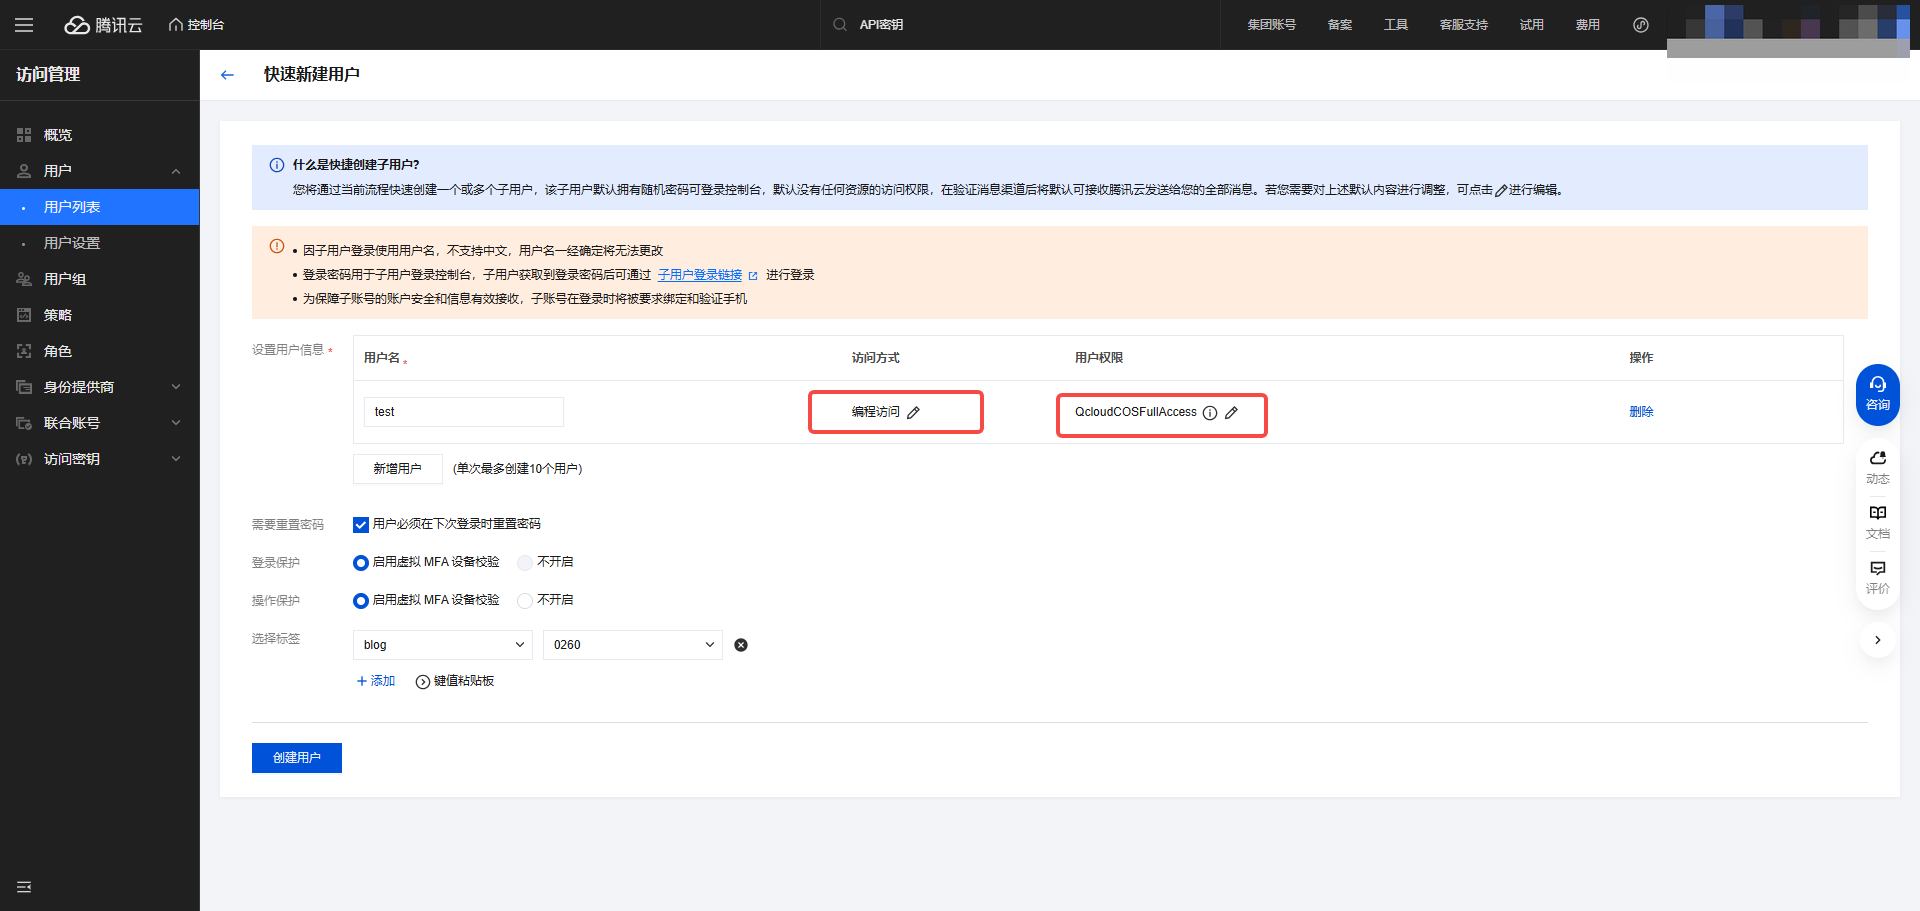
Task: Open the 文档 documentation icon on right sidebar
Action: tap(1877, 520)
